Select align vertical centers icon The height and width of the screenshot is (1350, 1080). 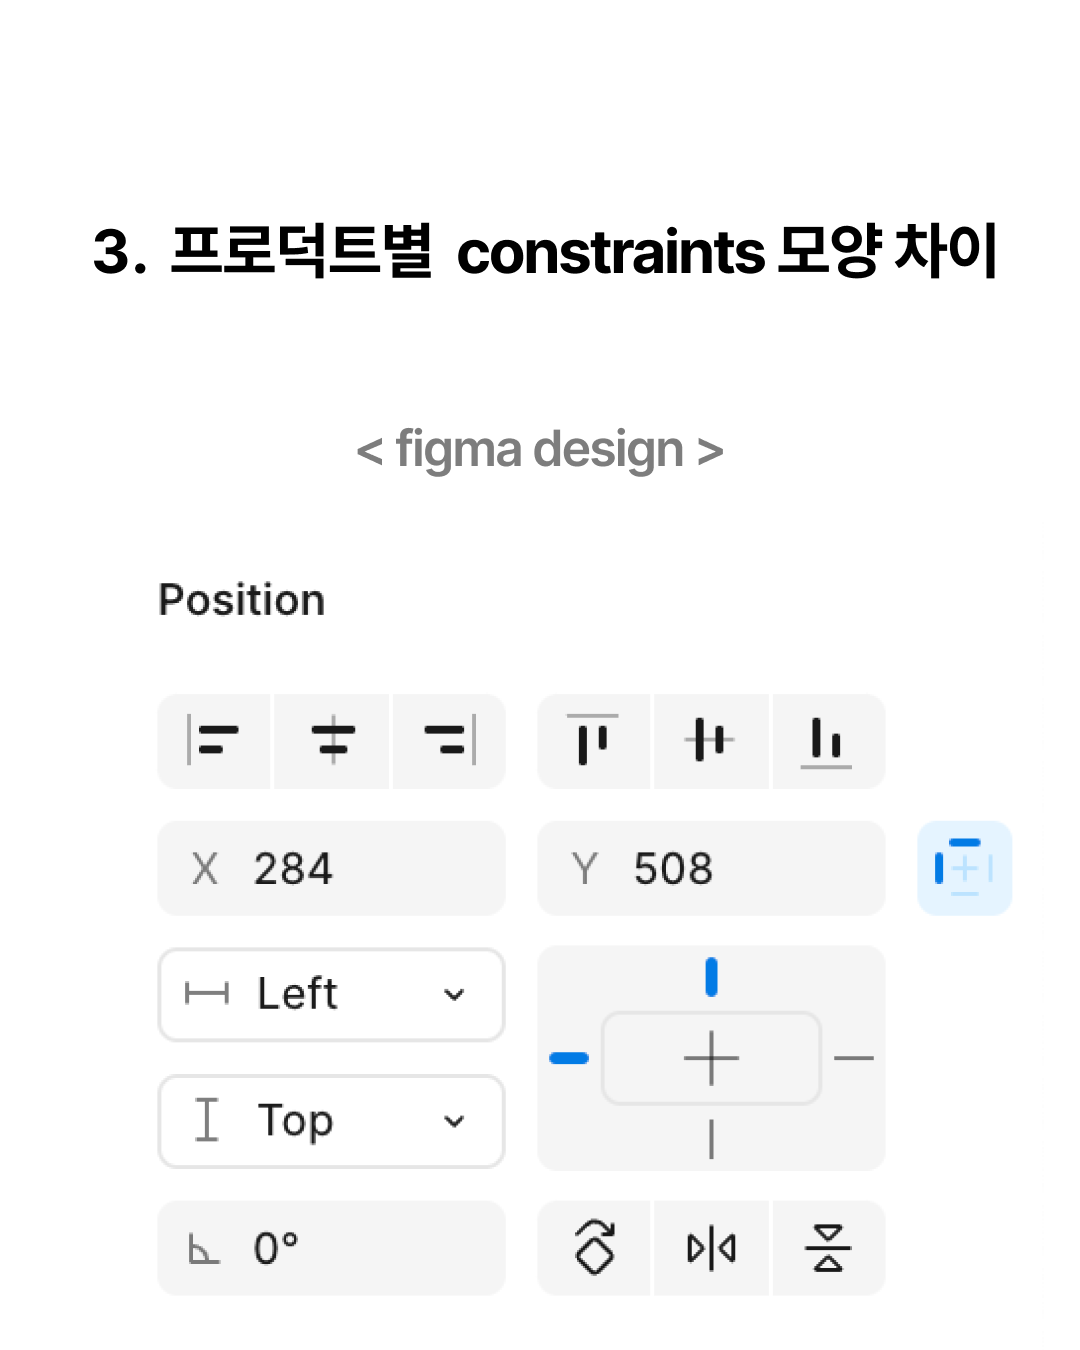tap(711, 741)
